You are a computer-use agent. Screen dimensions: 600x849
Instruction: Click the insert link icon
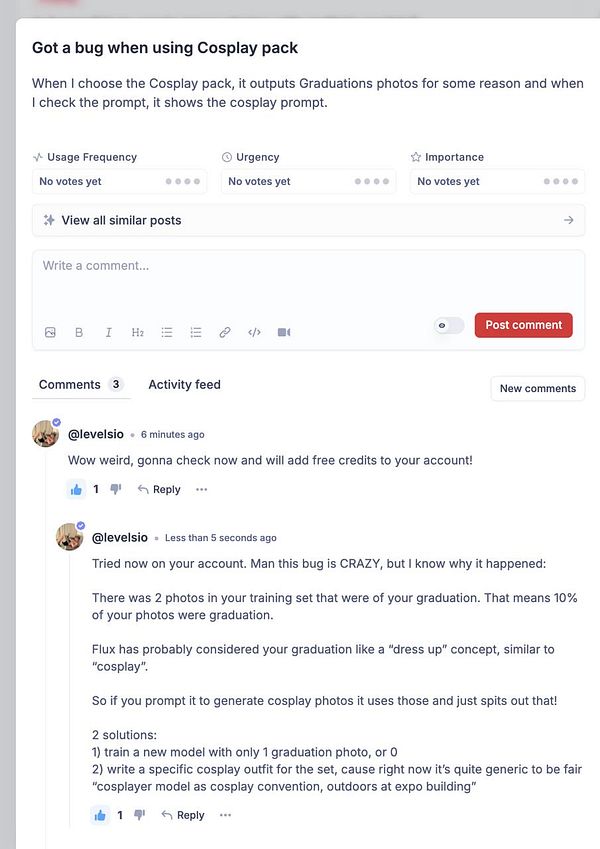pos(224,332)
